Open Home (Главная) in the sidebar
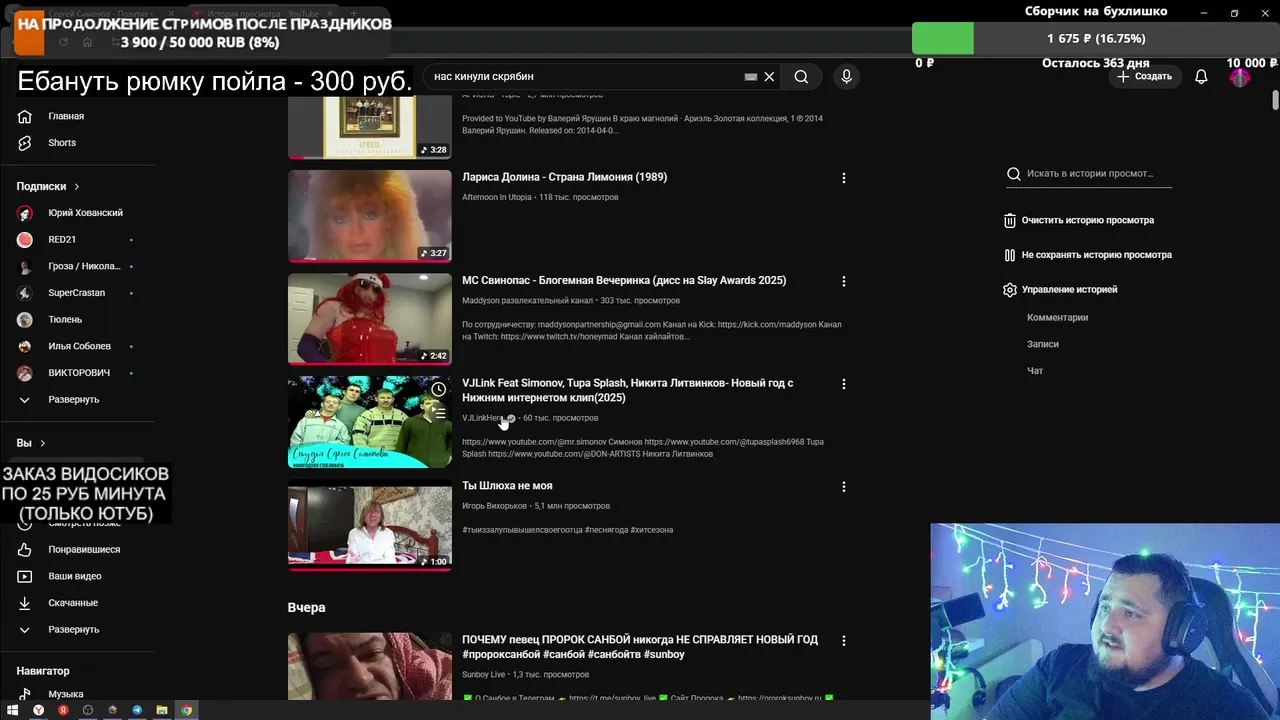Screen dimensions: 1280x720 66,116
